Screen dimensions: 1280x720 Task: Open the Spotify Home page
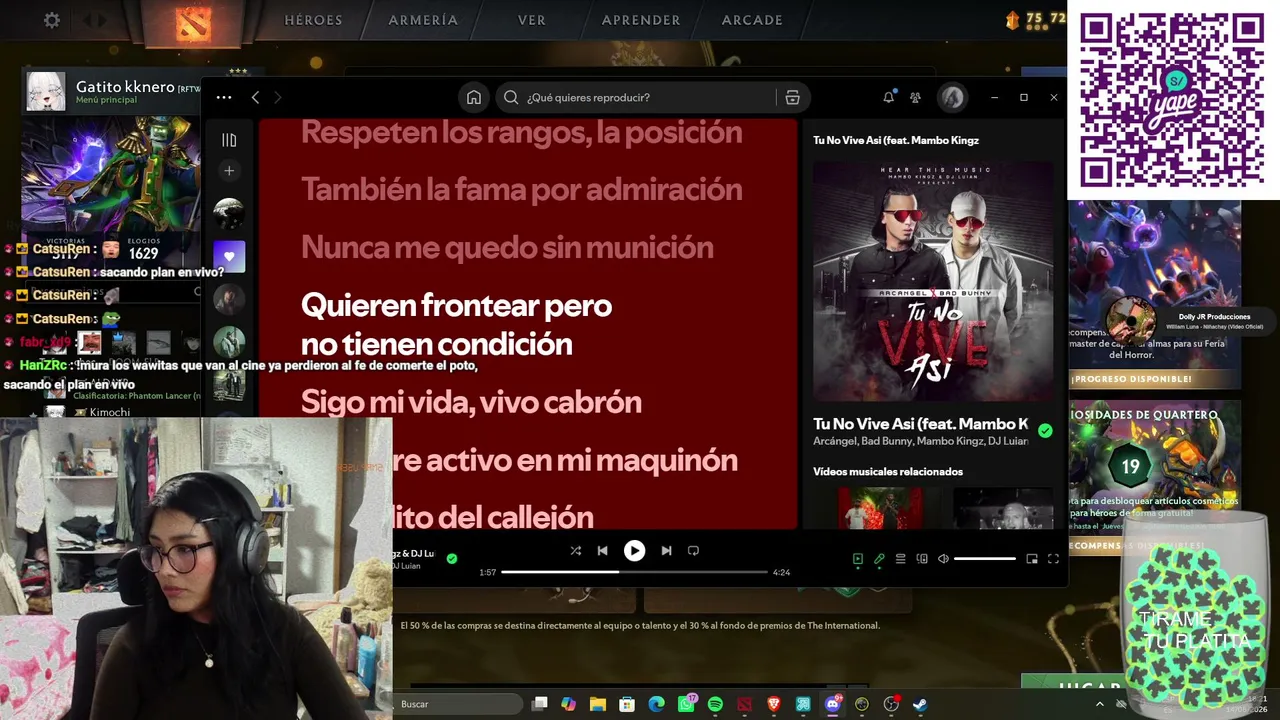[474, 97]
